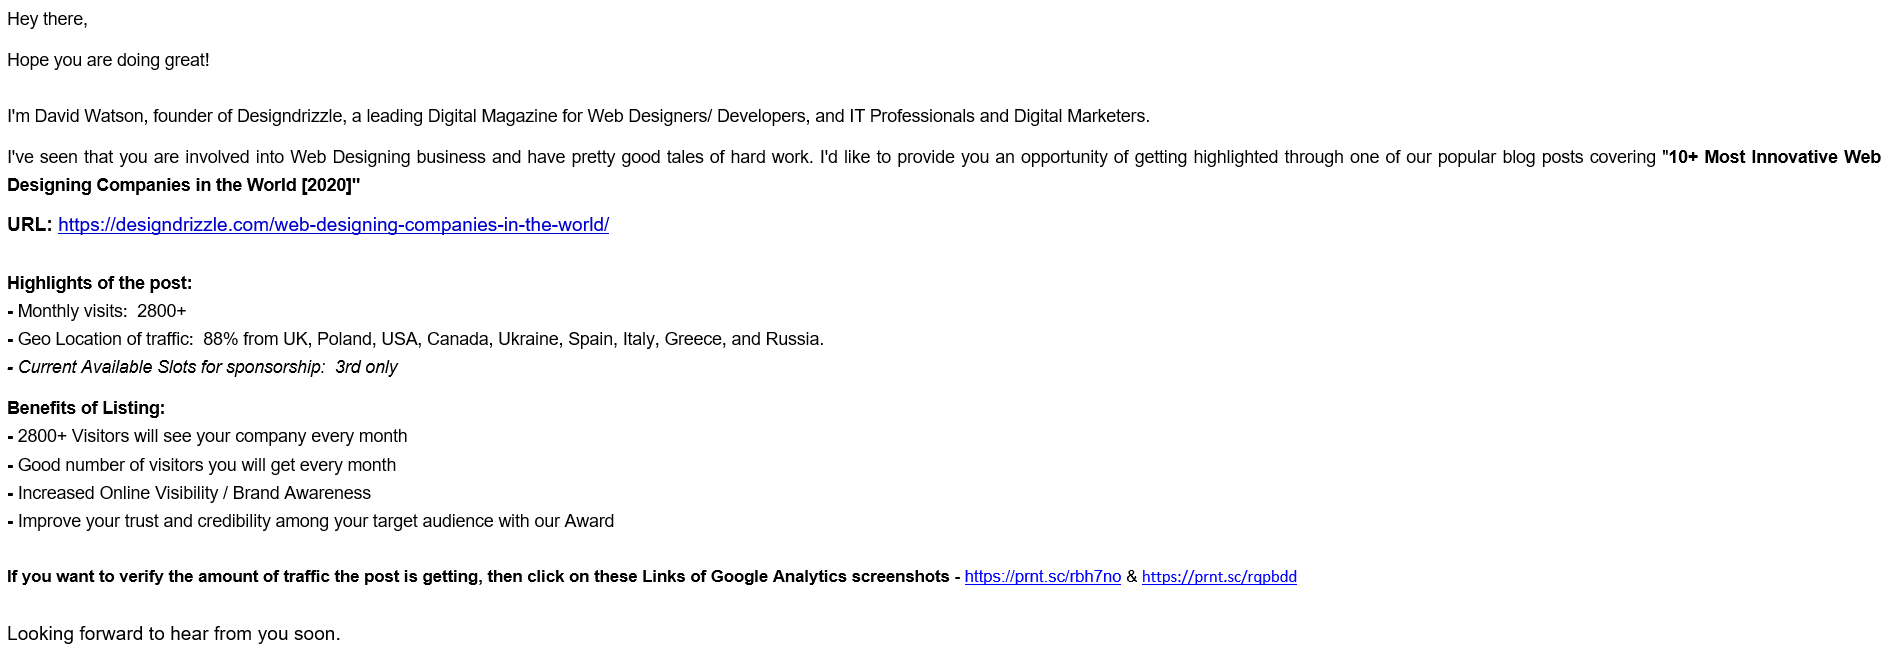The width and height of the screenshot is (1889, 645).
Task: Click the 'Monthly visits: 2800+' line
Action: tap(96, 311)
